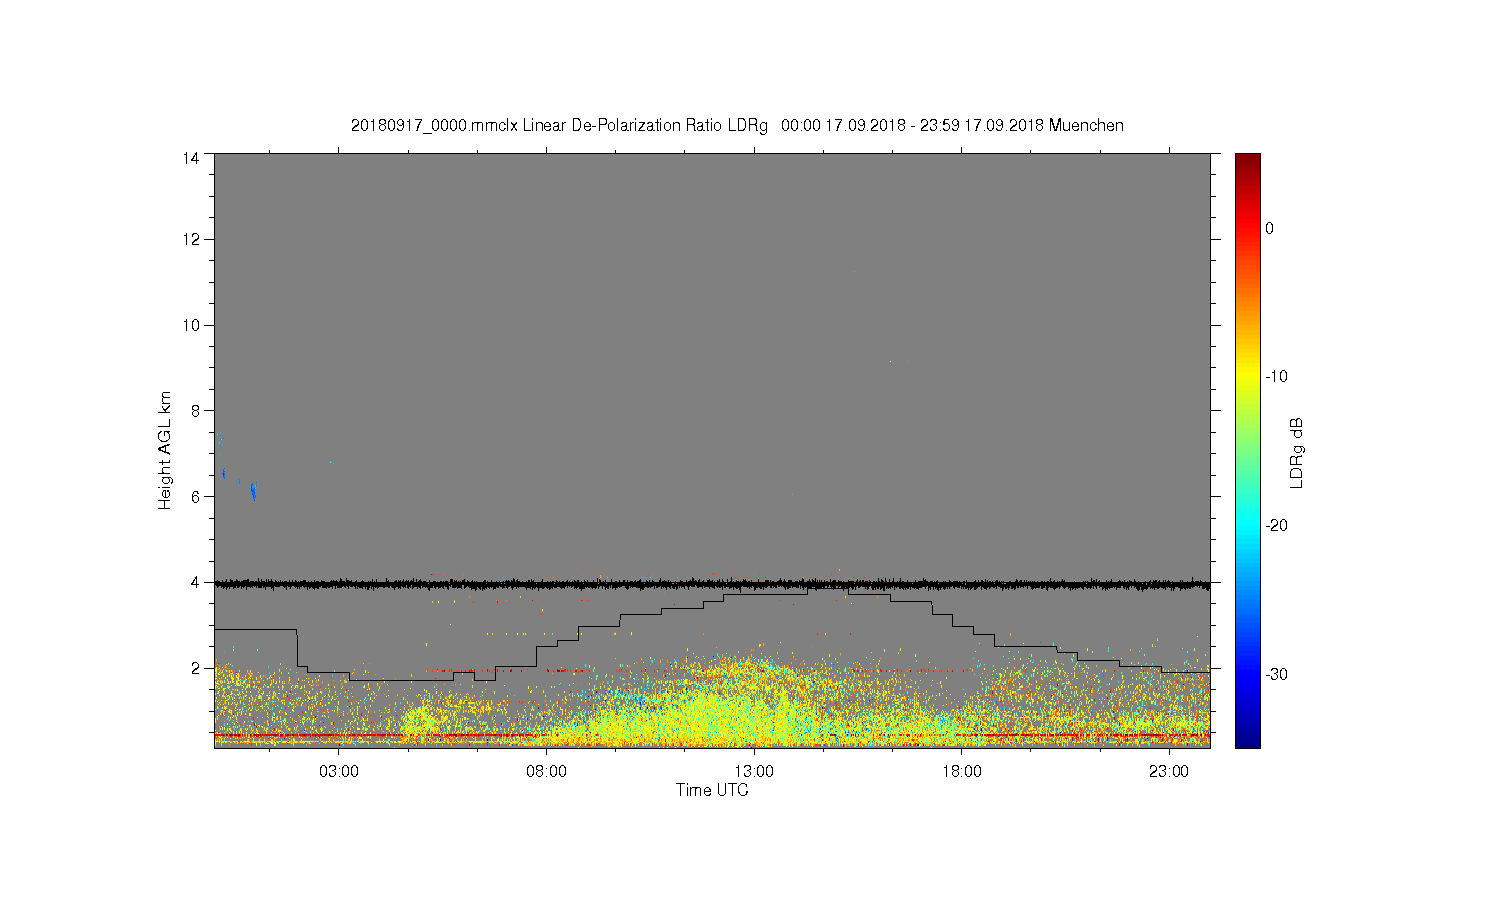Image resolution: width=1500 pixels, height=900 pixels.
Task: Click the plot title mentioning Linear De-Polarization Ratio
Action: [x=737, y=126]
